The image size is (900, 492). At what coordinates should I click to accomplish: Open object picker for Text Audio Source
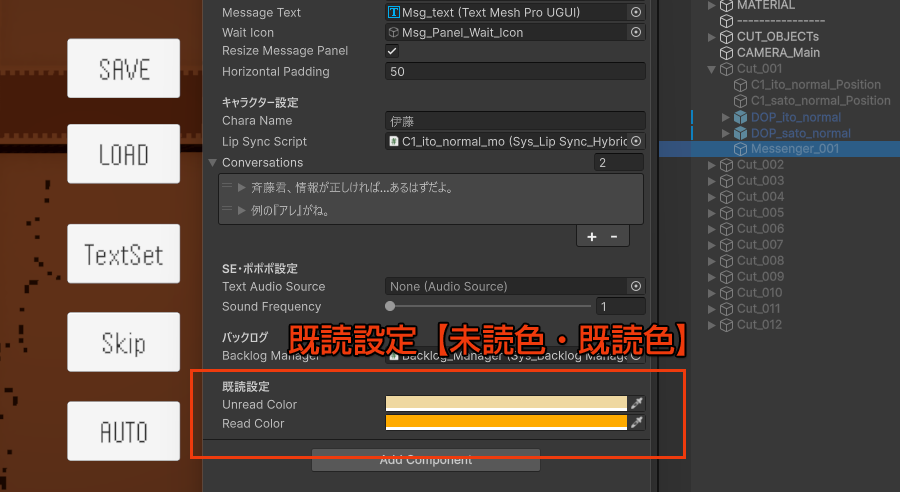(x=636, y=287)
